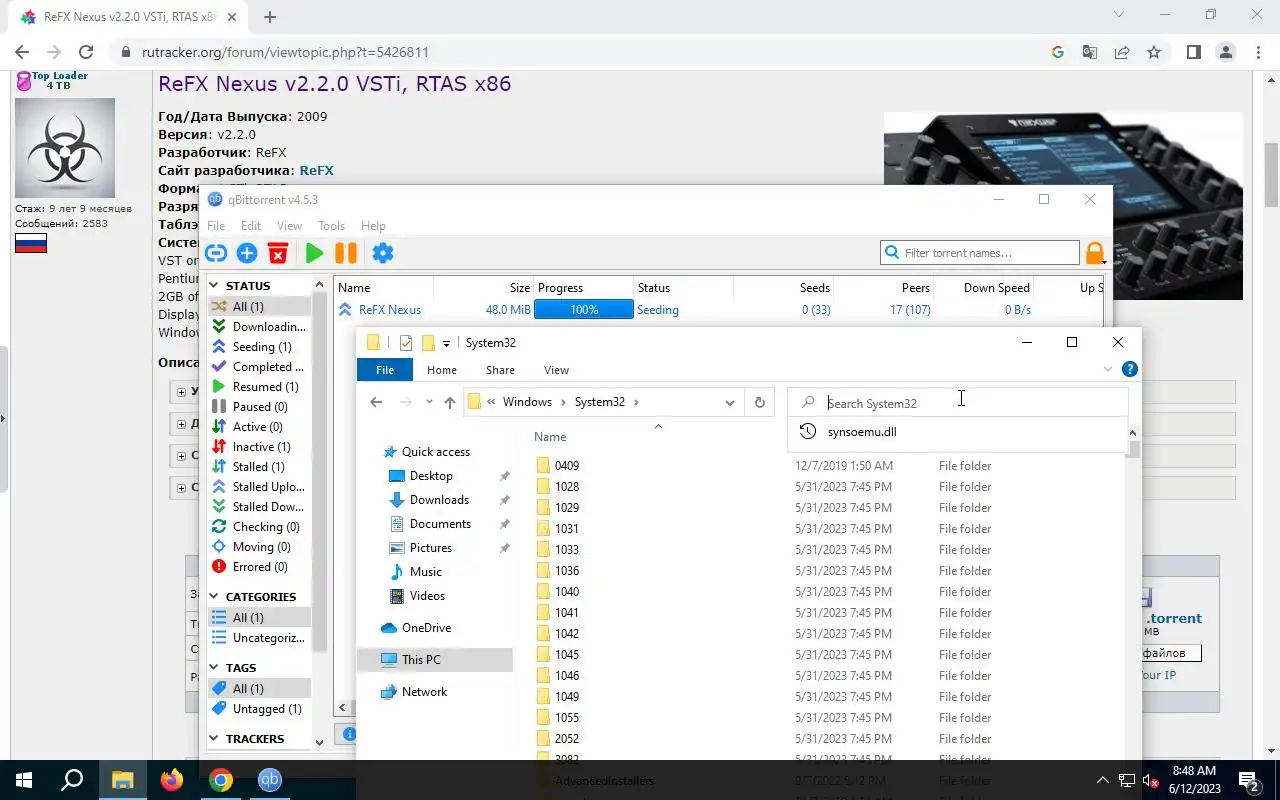Select Downloading status filter in qBittorrent
Image resolution: width=1280 pixels, height=800 pixels.
[259, 327]
